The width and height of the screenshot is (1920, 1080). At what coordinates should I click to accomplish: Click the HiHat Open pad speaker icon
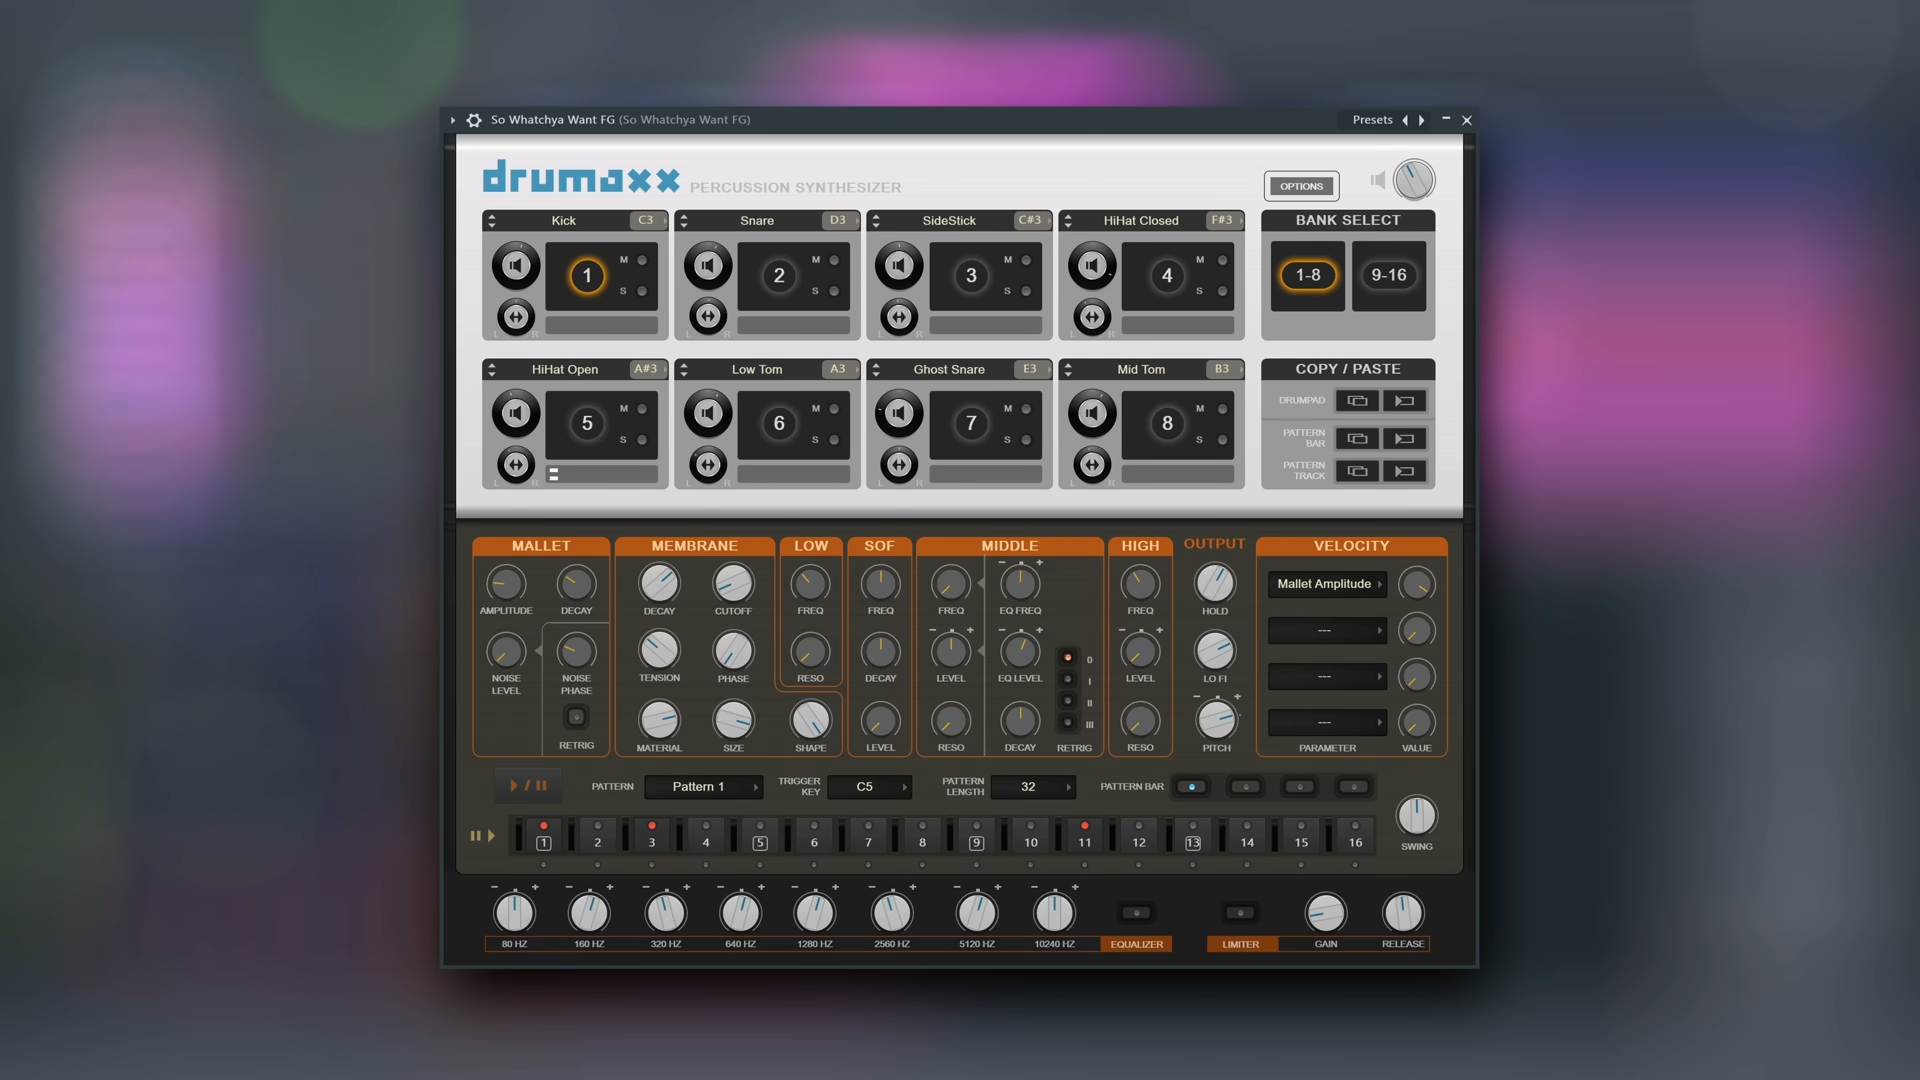click(516, 413)
